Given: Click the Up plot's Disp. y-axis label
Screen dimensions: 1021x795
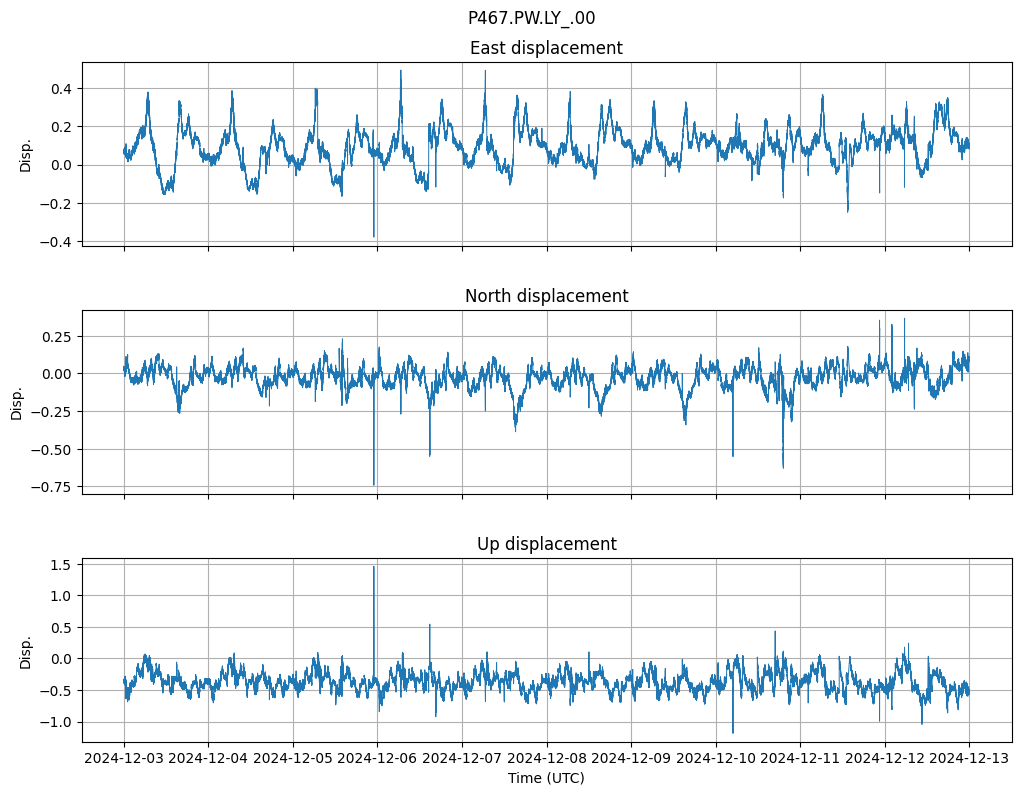Looking at the screenshot, I should tap(26, 650).
